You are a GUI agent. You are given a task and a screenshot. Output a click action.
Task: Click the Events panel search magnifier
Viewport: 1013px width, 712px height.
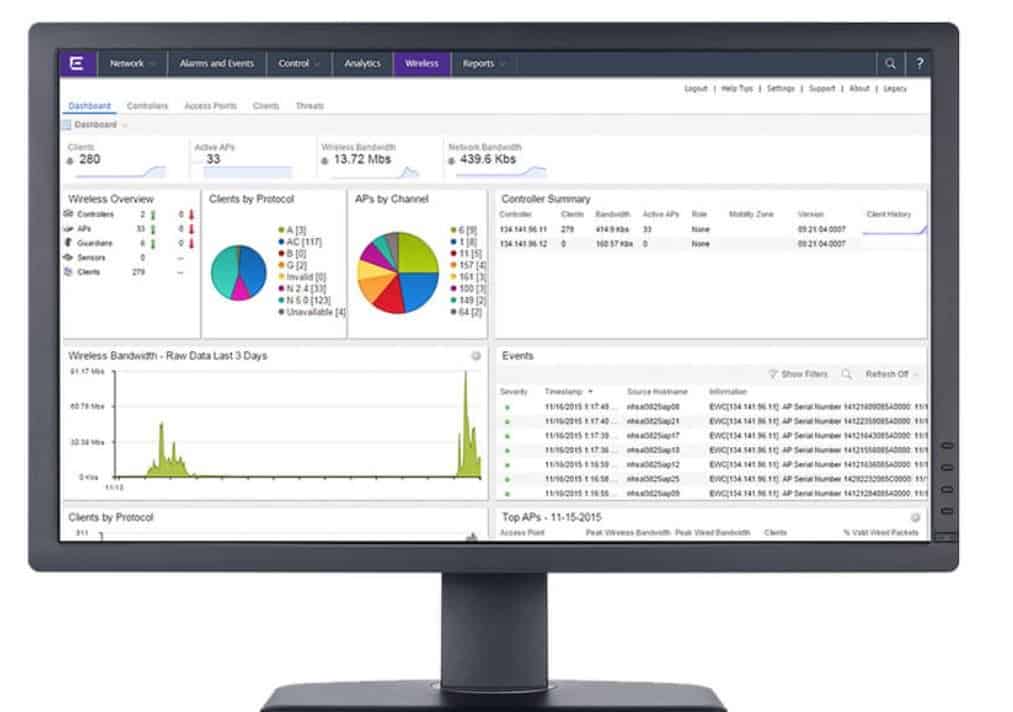click(x=847, y=373)
